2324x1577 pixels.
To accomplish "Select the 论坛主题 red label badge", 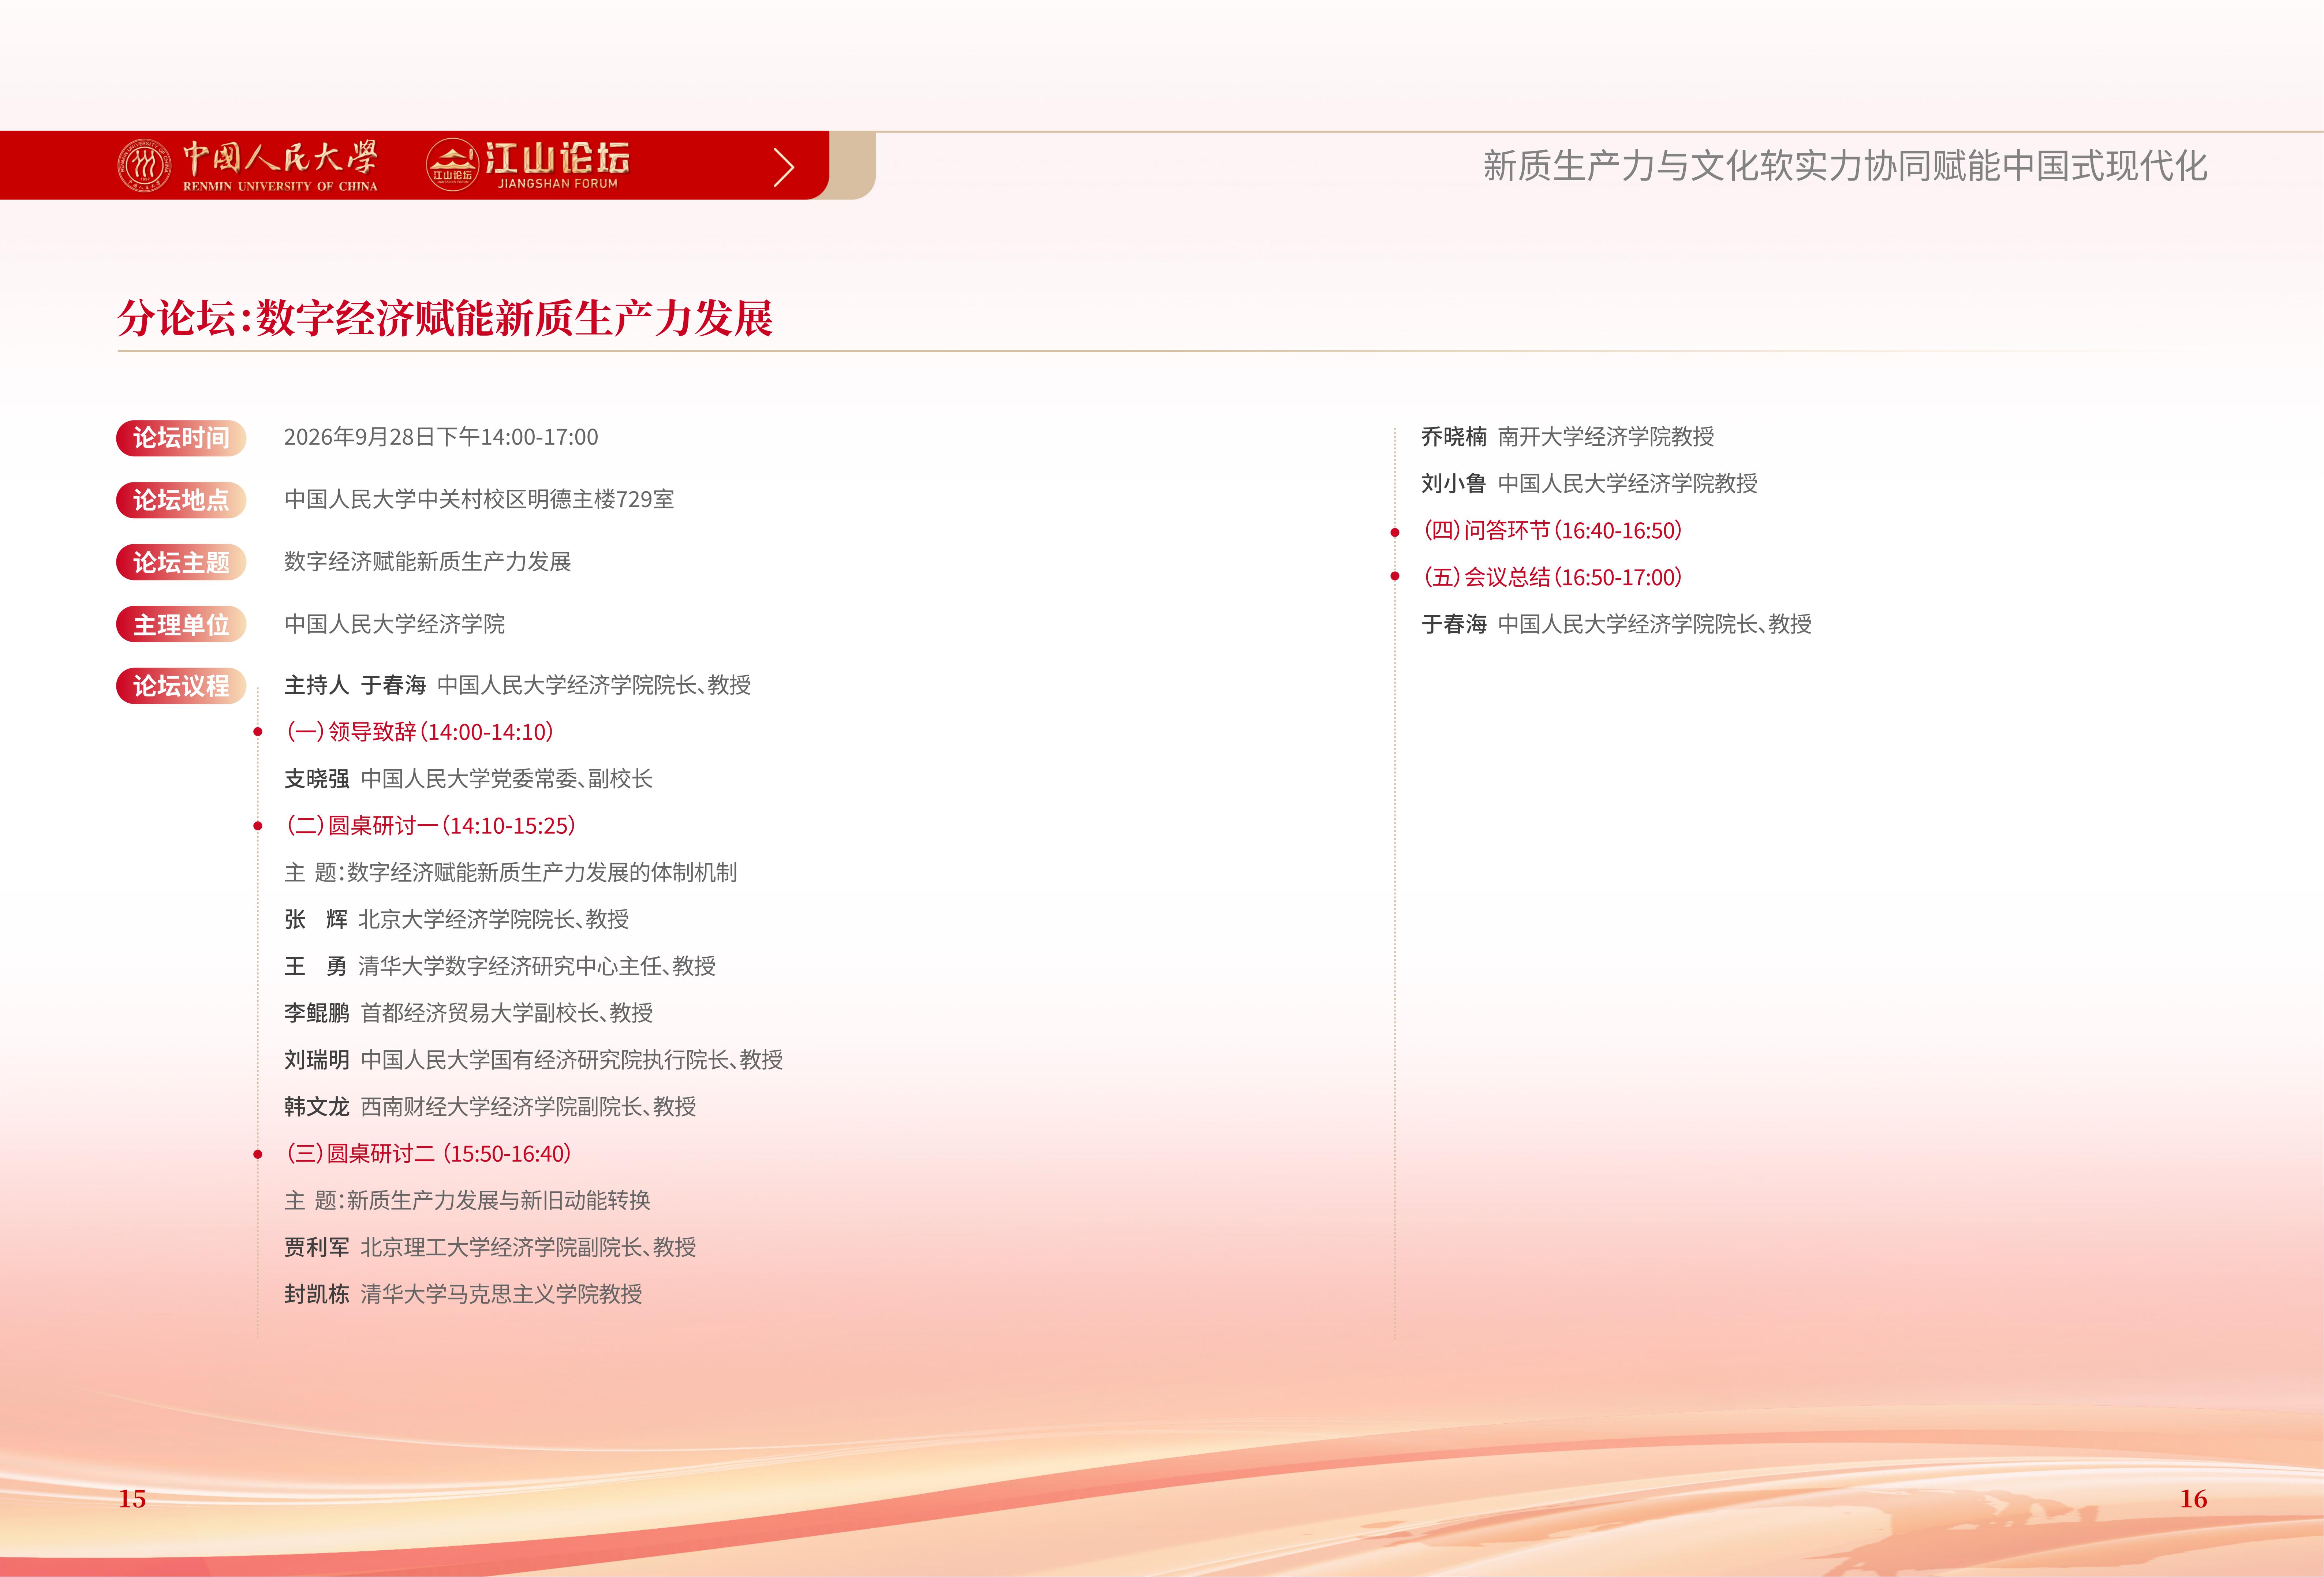I will [181, 562].
